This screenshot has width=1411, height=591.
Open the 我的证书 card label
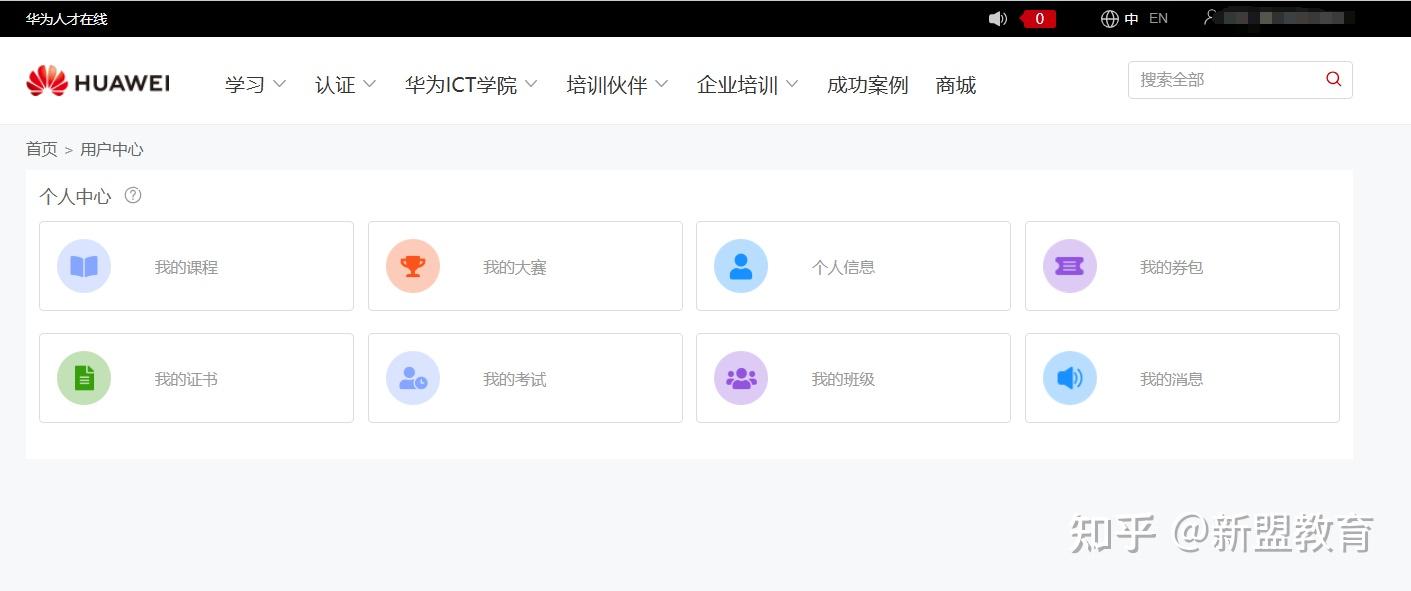pos(186,379)
